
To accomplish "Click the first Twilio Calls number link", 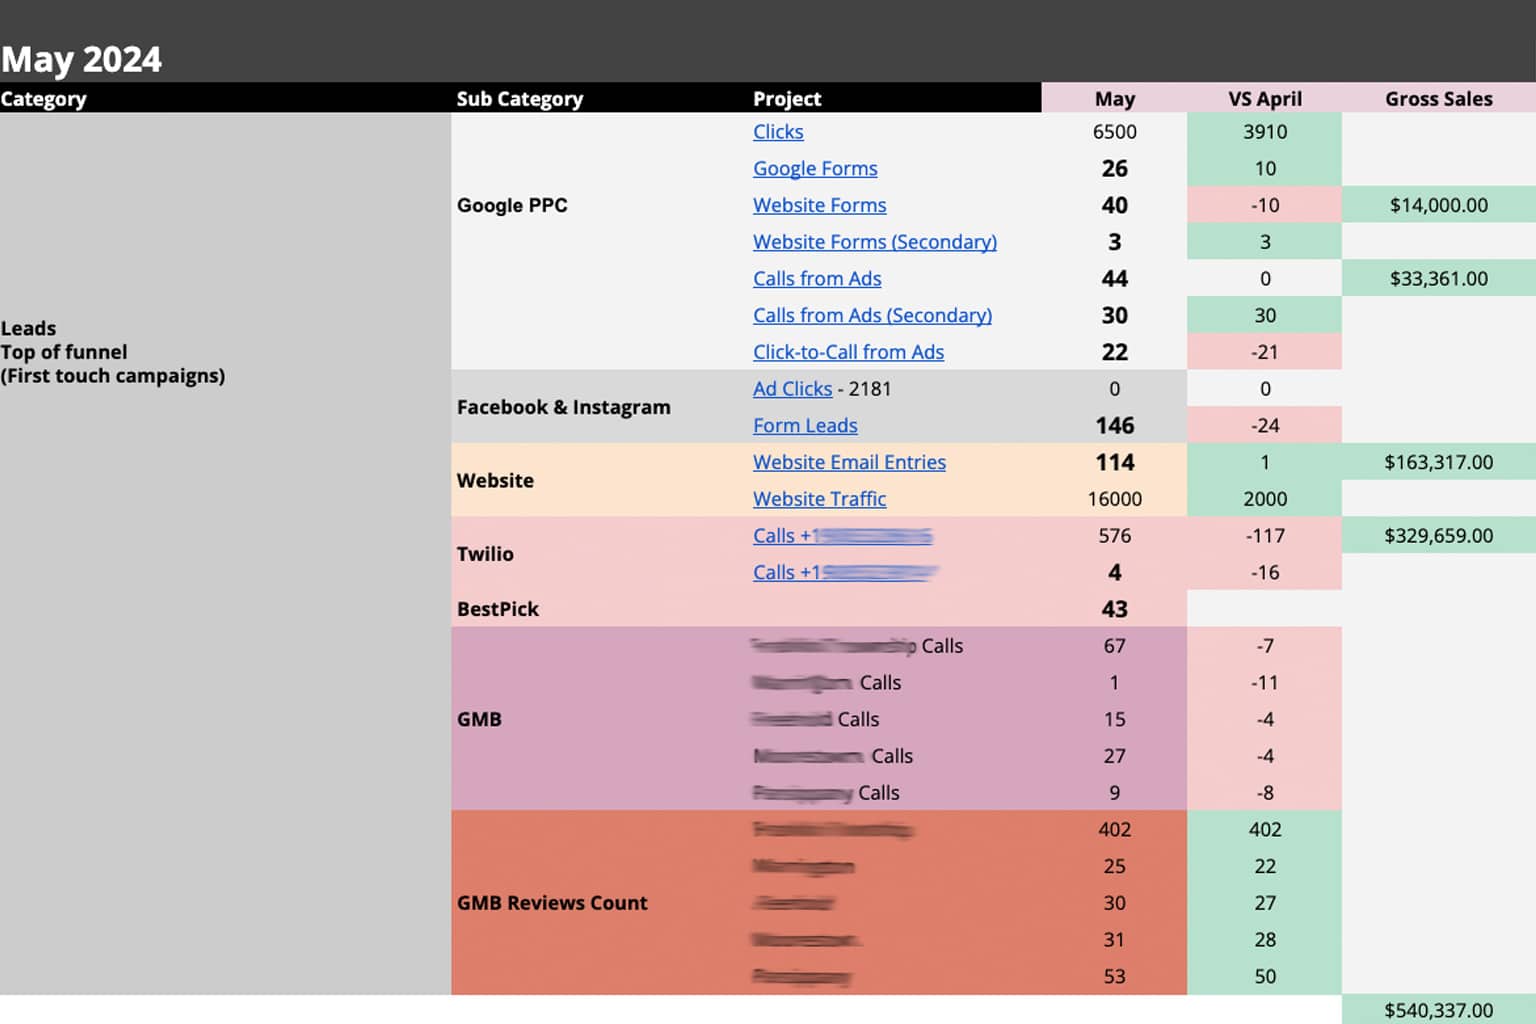I will coord(841,536).
